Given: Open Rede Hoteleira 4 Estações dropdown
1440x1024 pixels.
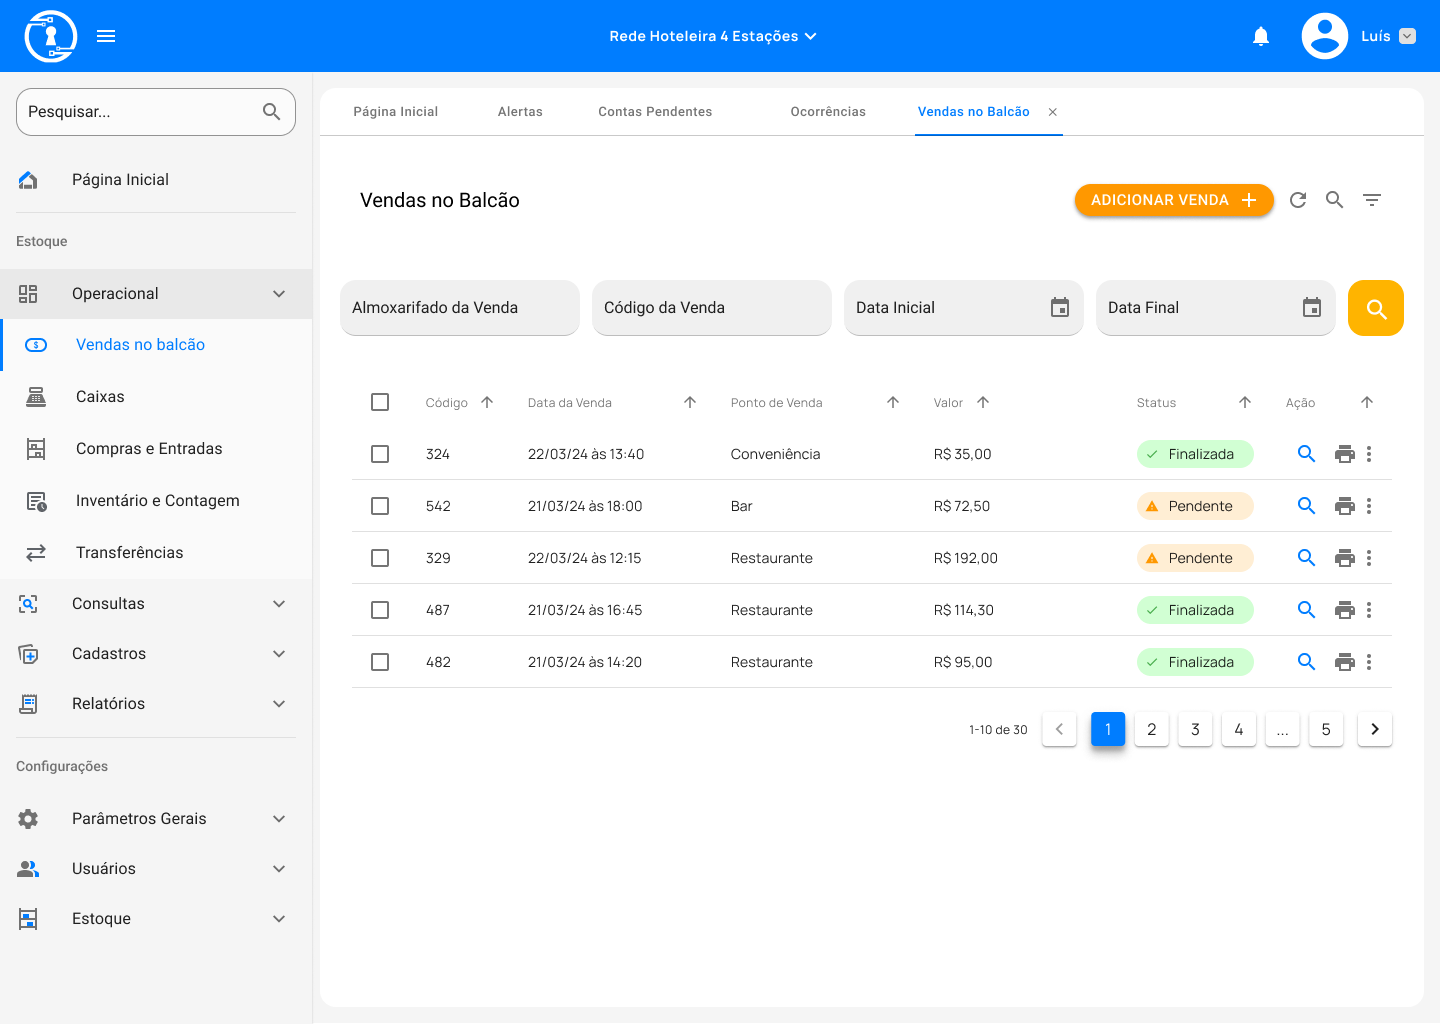Looking at the screenshot, I should [x=712, y=36].
